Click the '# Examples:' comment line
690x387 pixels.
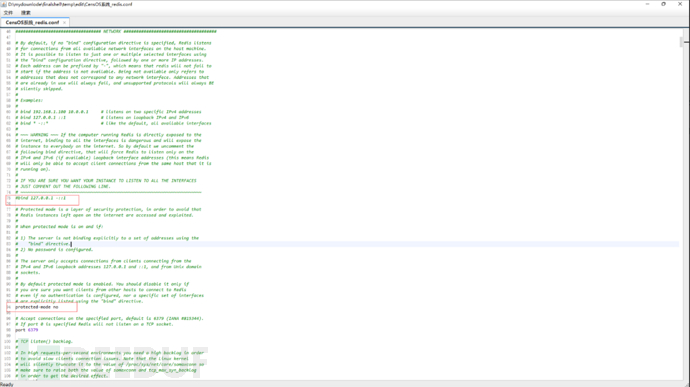29,100
